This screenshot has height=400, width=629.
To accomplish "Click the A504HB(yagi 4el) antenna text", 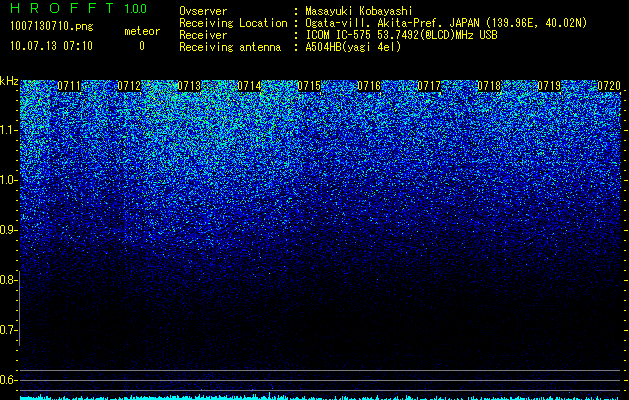I will 353,47.
